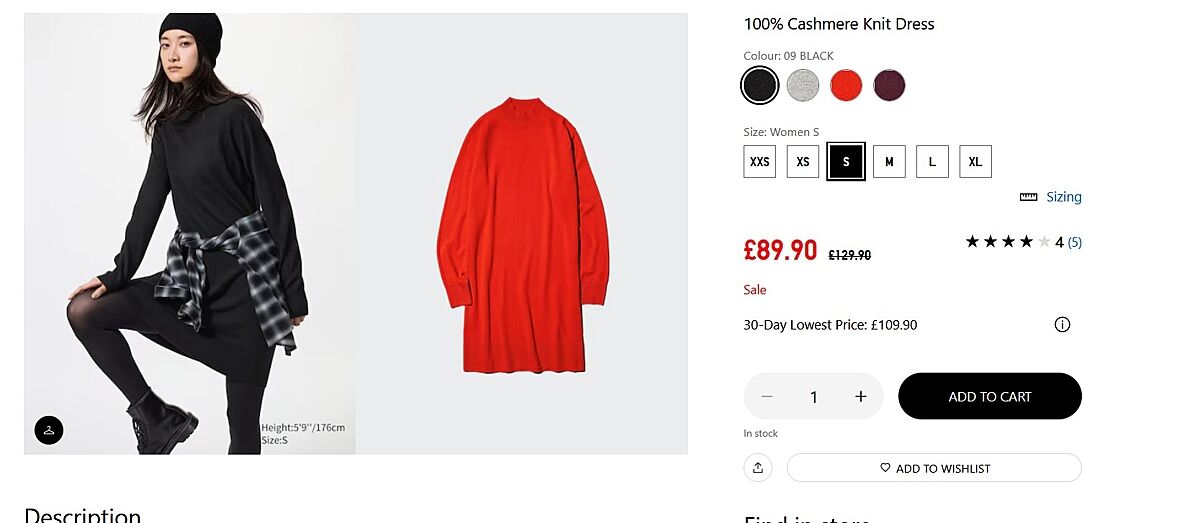Decrease quantity with the minus icon

point(767,397)
